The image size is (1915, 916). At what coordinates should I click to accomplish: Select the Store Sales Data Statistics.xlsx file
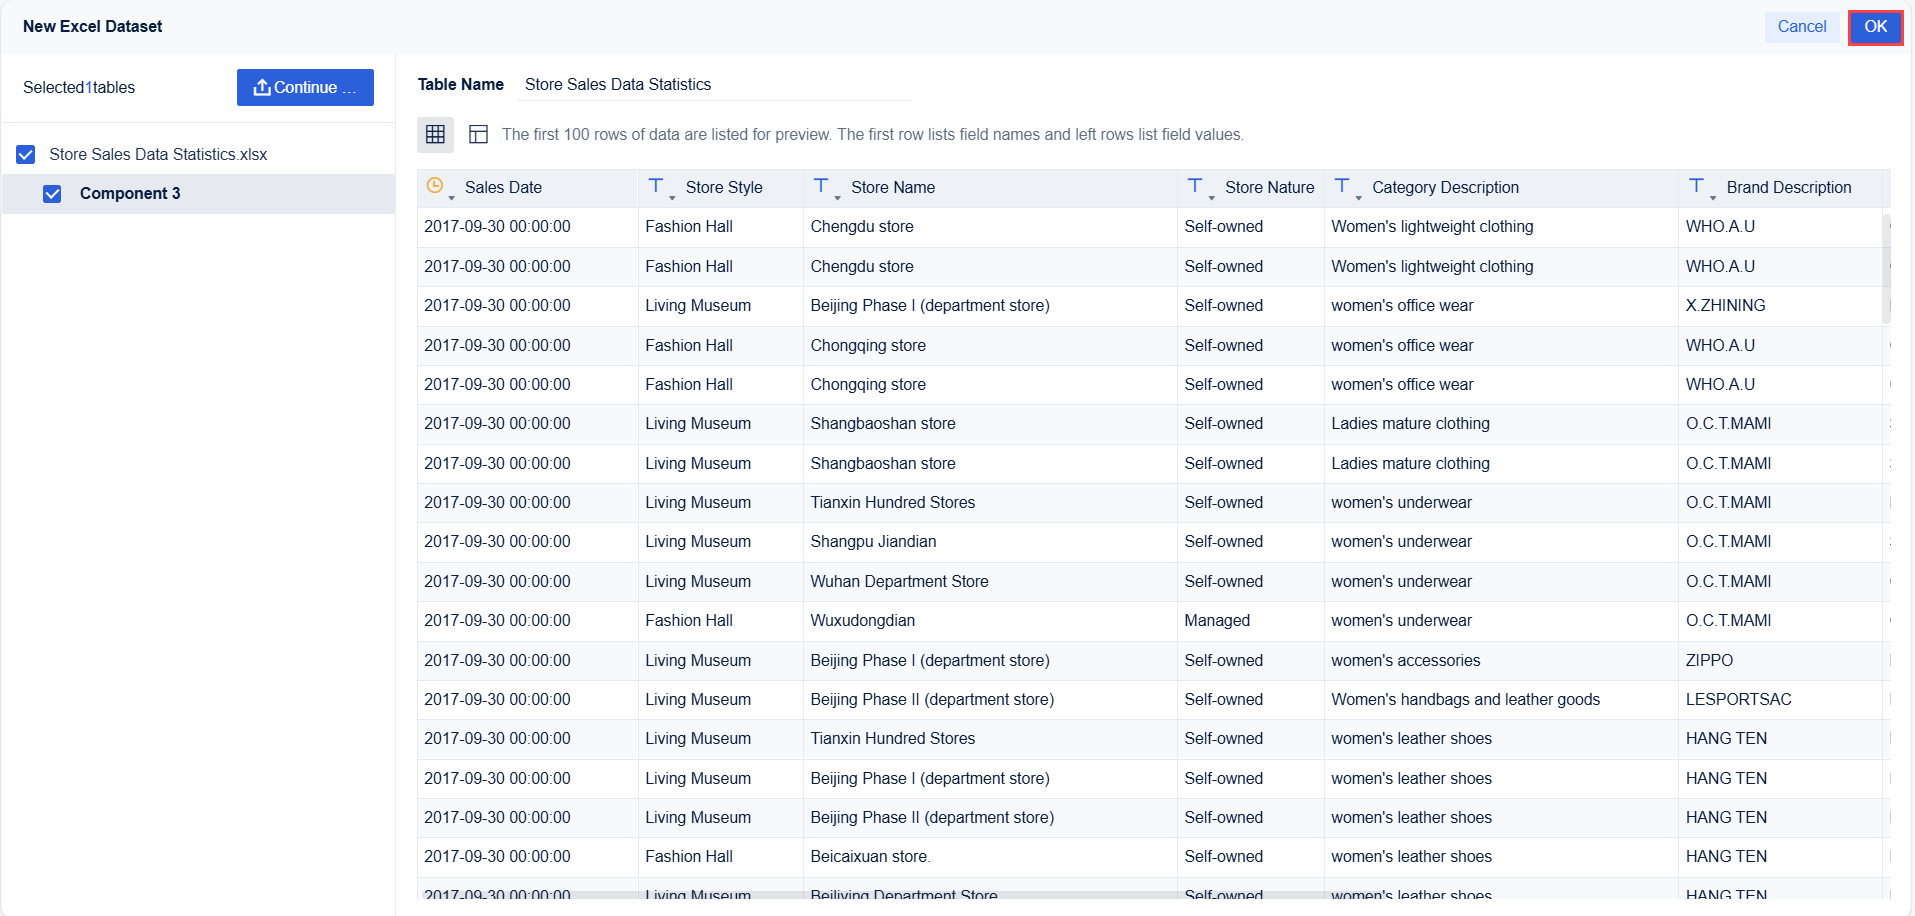158,154
